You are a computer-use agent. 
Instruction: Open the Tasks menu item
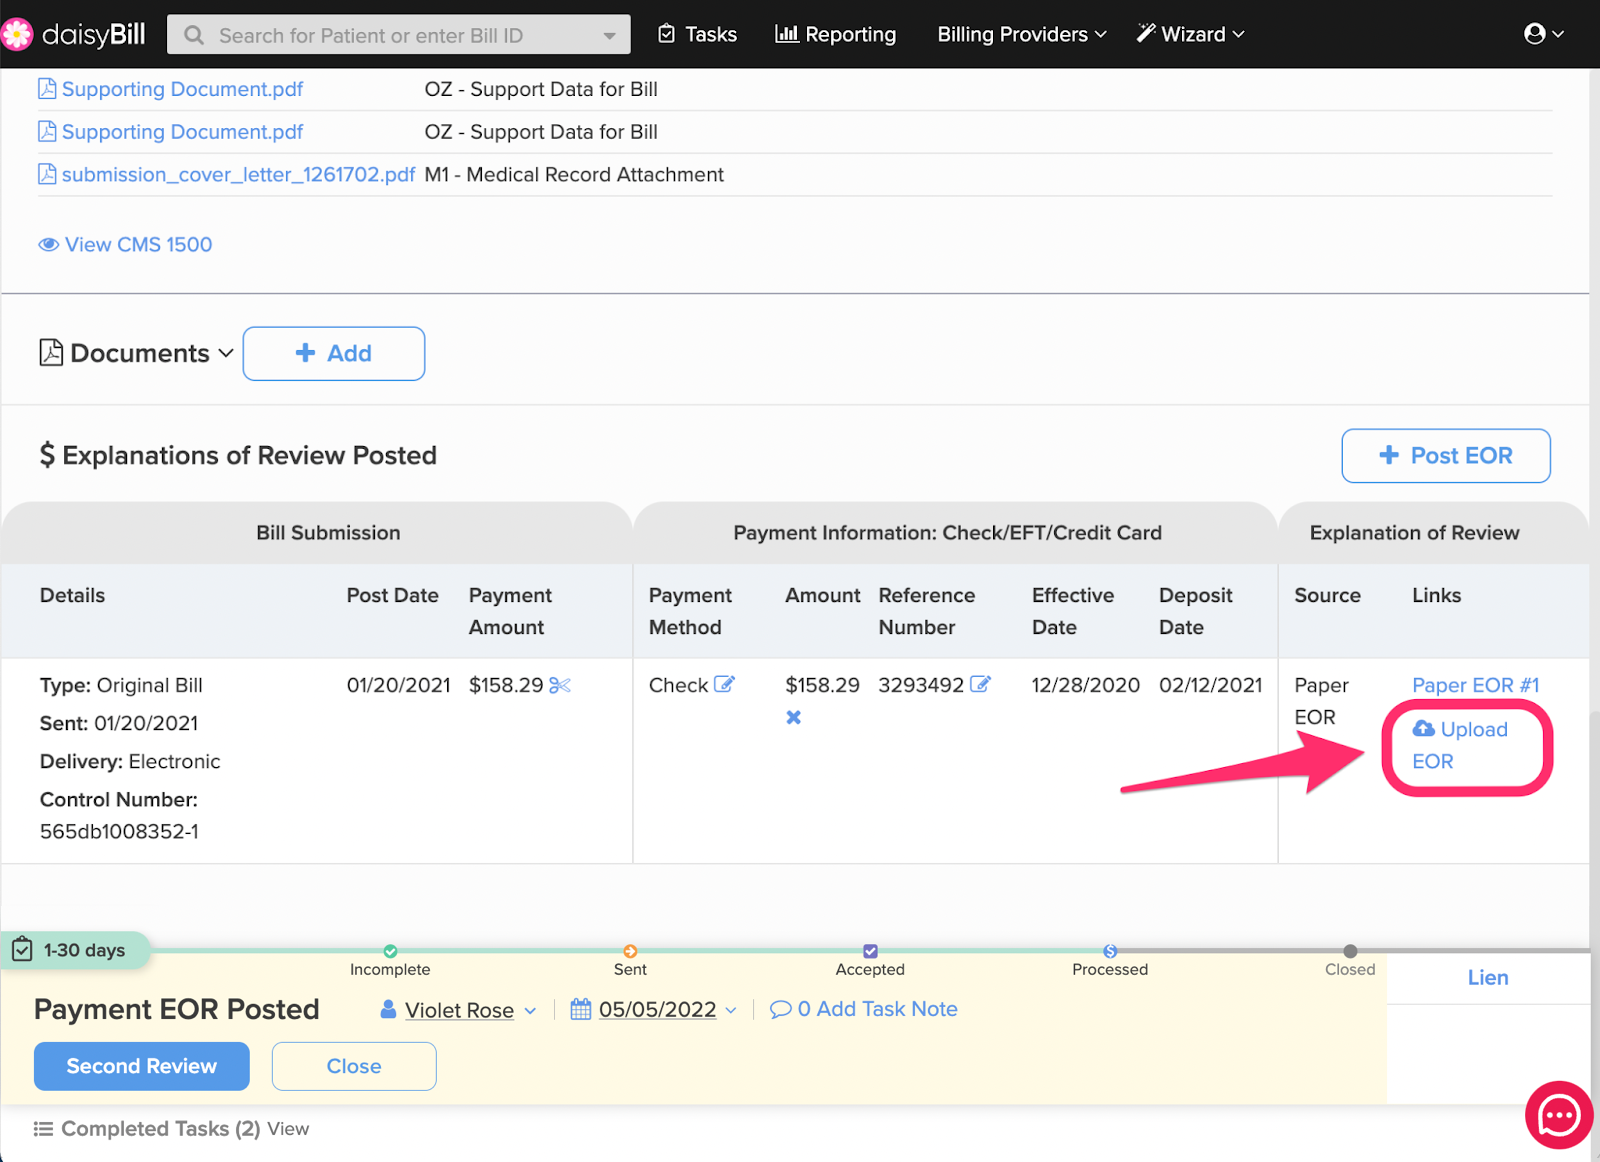[697, 34]
